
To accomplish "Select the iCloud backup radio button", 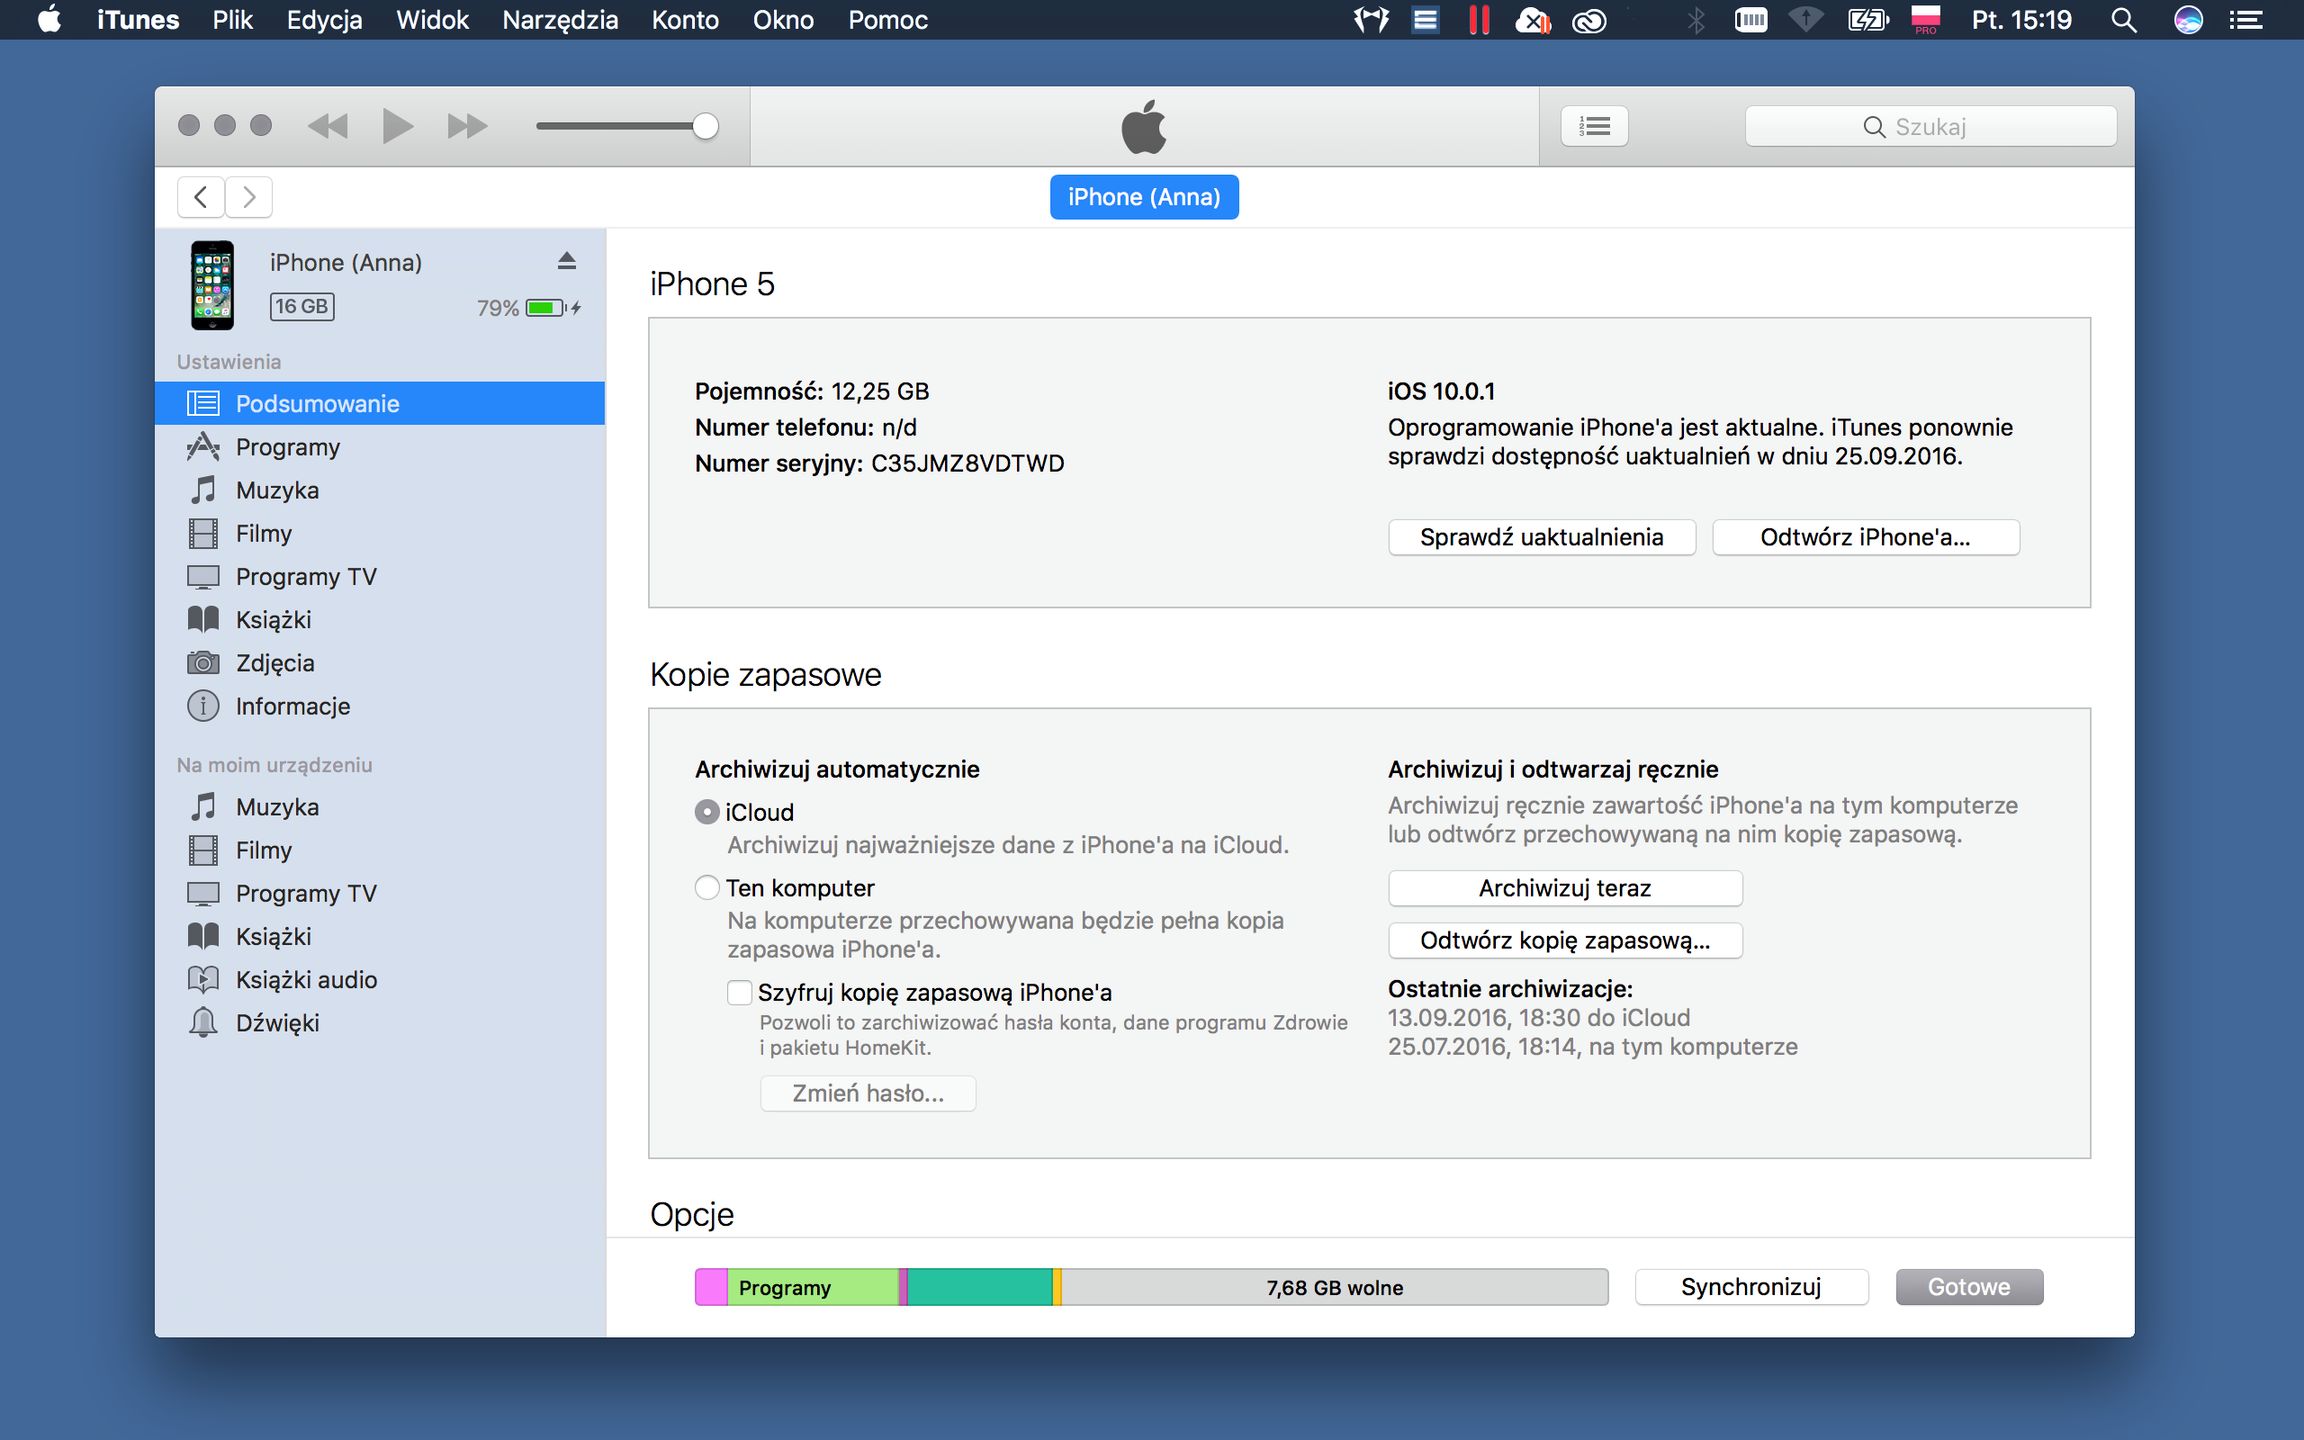I will 707,812.
